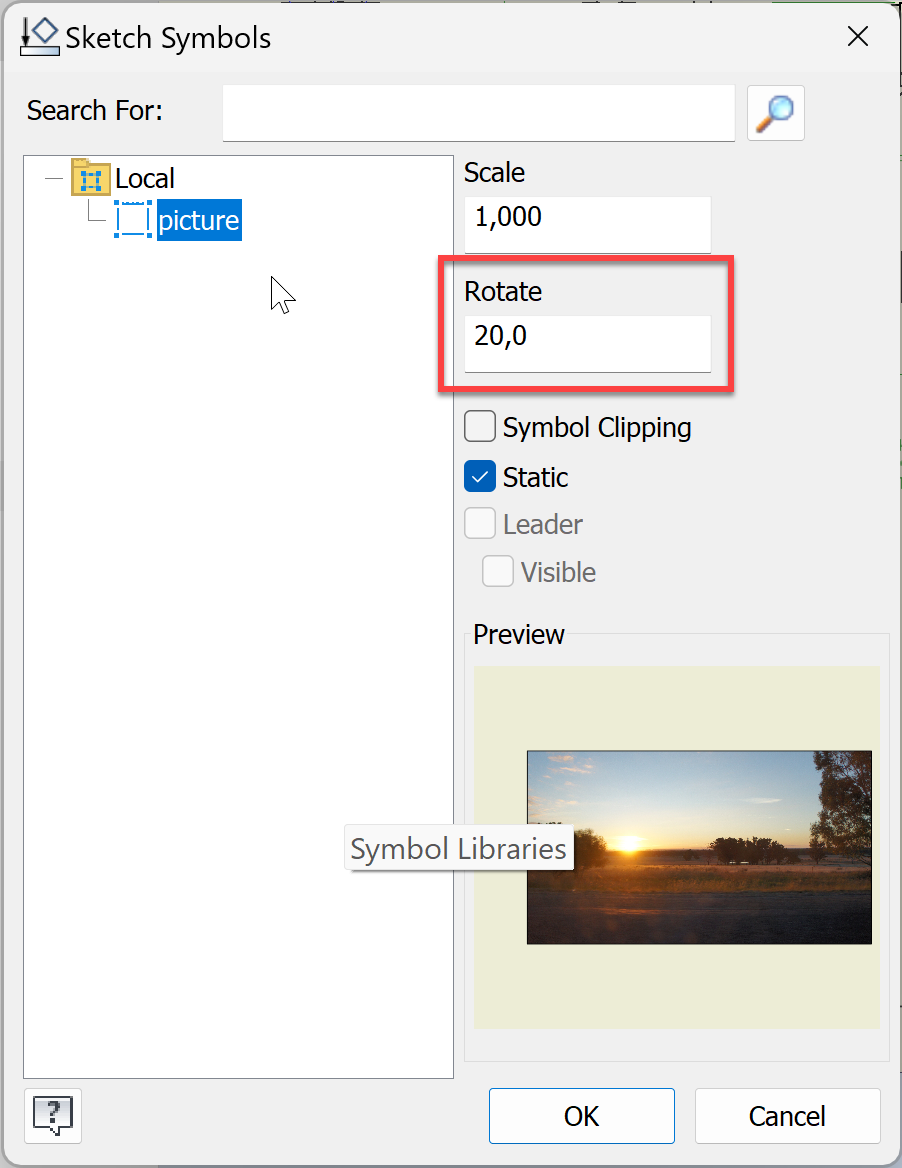This screenshot has width=902, height=1168.
Task: Click the magnifier search button
Action: pos(776,113)
